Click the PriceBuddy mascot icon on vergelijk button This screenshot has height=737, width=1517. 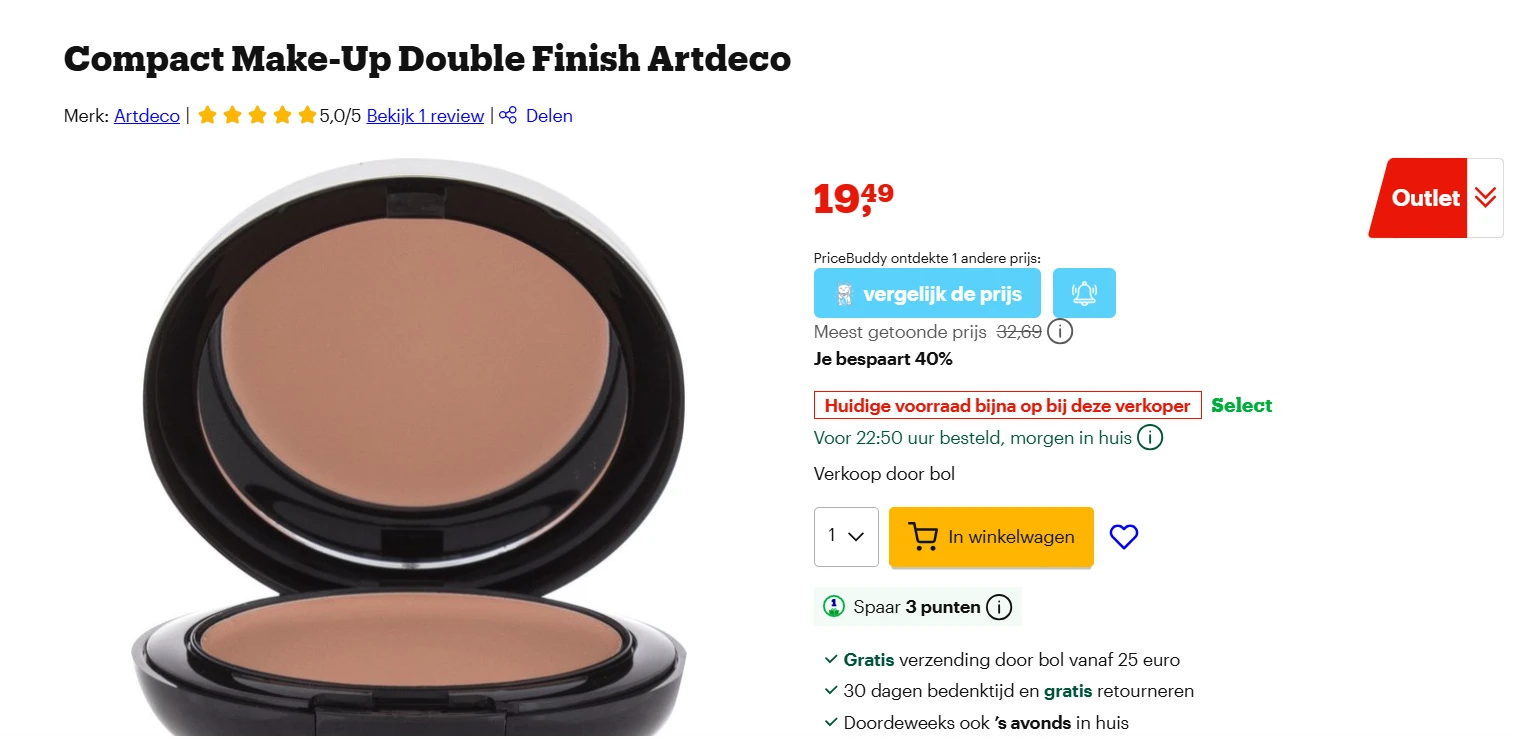pyautogui.click(x=844, y=294)
